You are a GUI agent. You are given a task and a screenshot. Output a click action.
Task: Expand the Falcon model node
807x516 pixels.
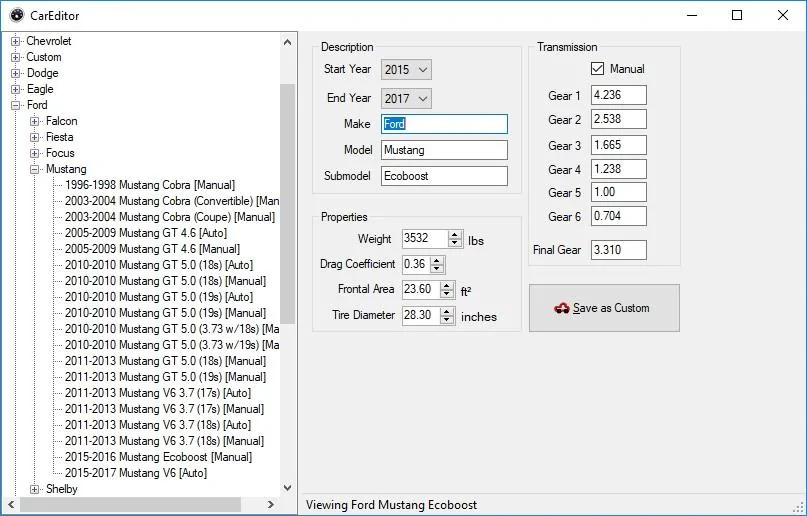point(34,121)
